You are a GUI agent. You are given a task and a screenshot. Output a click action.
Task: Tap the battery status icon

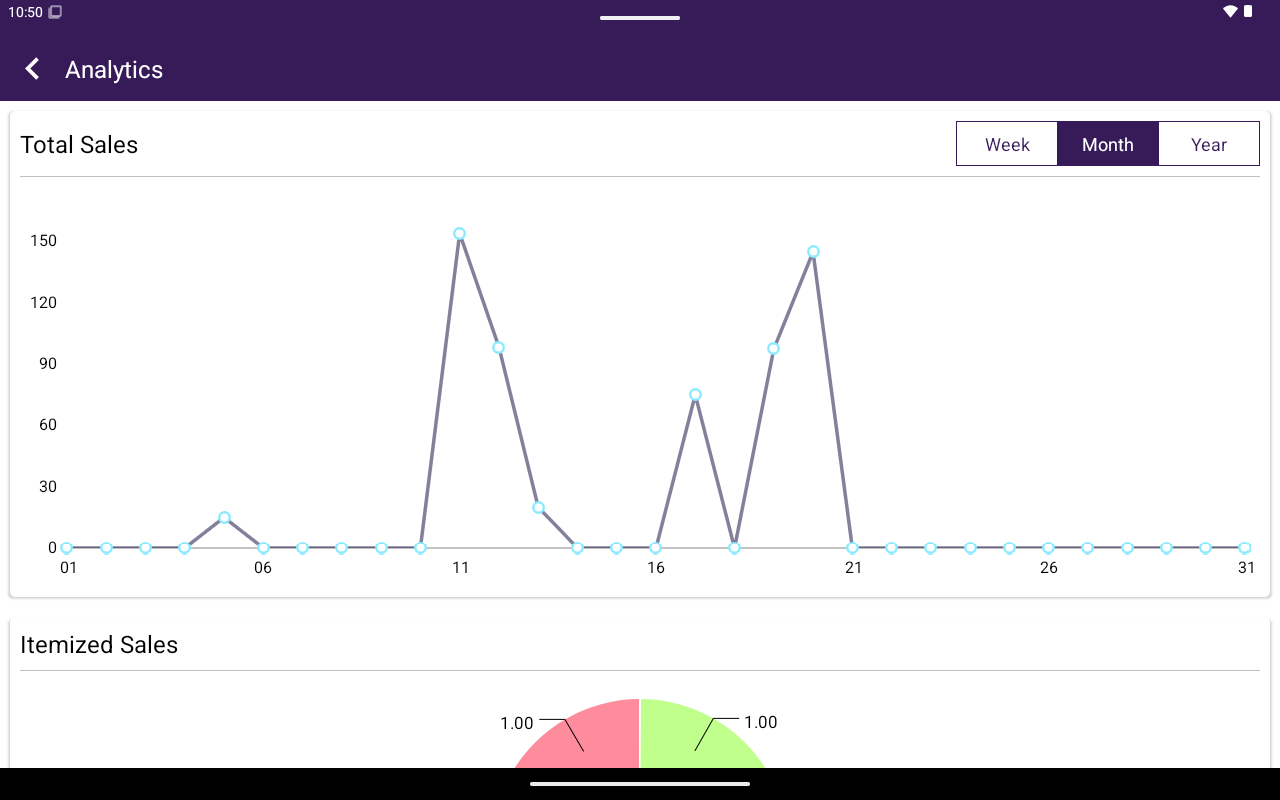1248,11
